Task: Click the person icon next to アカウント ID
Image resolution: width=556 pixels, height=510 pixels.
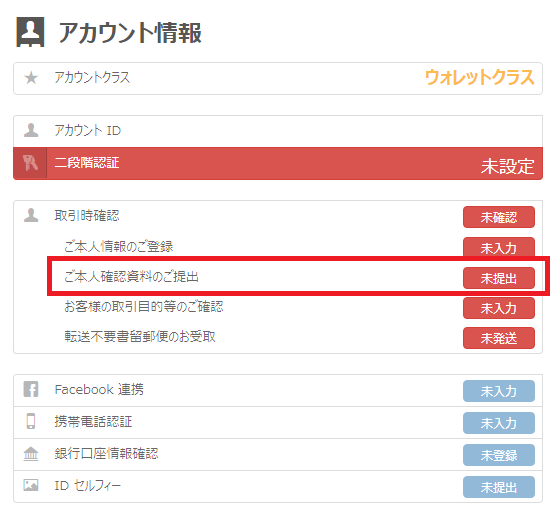Action: coord(31,130)
